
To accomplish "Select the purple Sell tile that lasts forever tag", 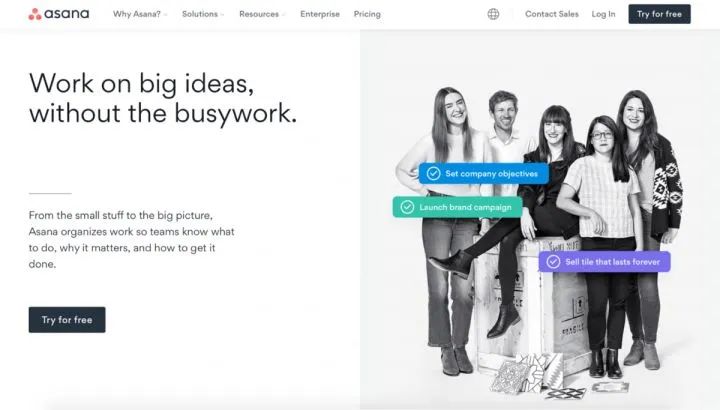I will 604,262.
